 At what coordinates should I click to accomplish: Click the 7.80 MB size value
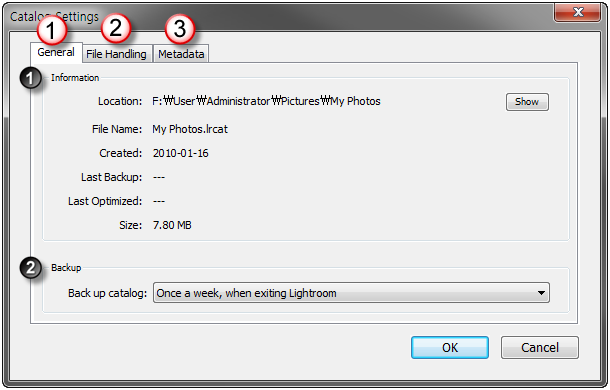tap(172, 225)
